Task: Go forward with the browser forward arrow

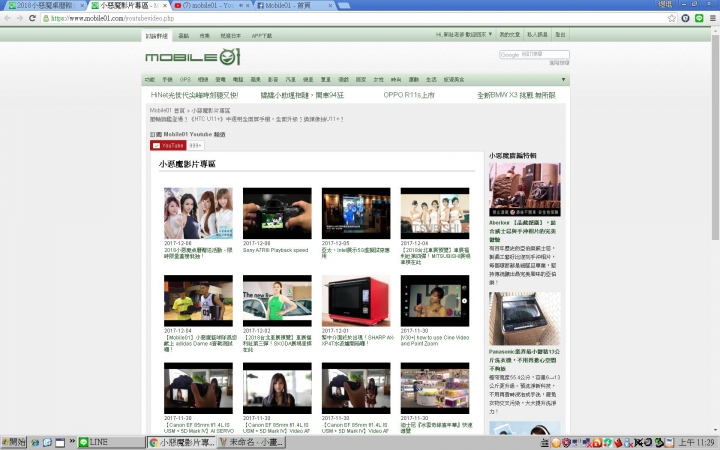Action: click(20, 18)
